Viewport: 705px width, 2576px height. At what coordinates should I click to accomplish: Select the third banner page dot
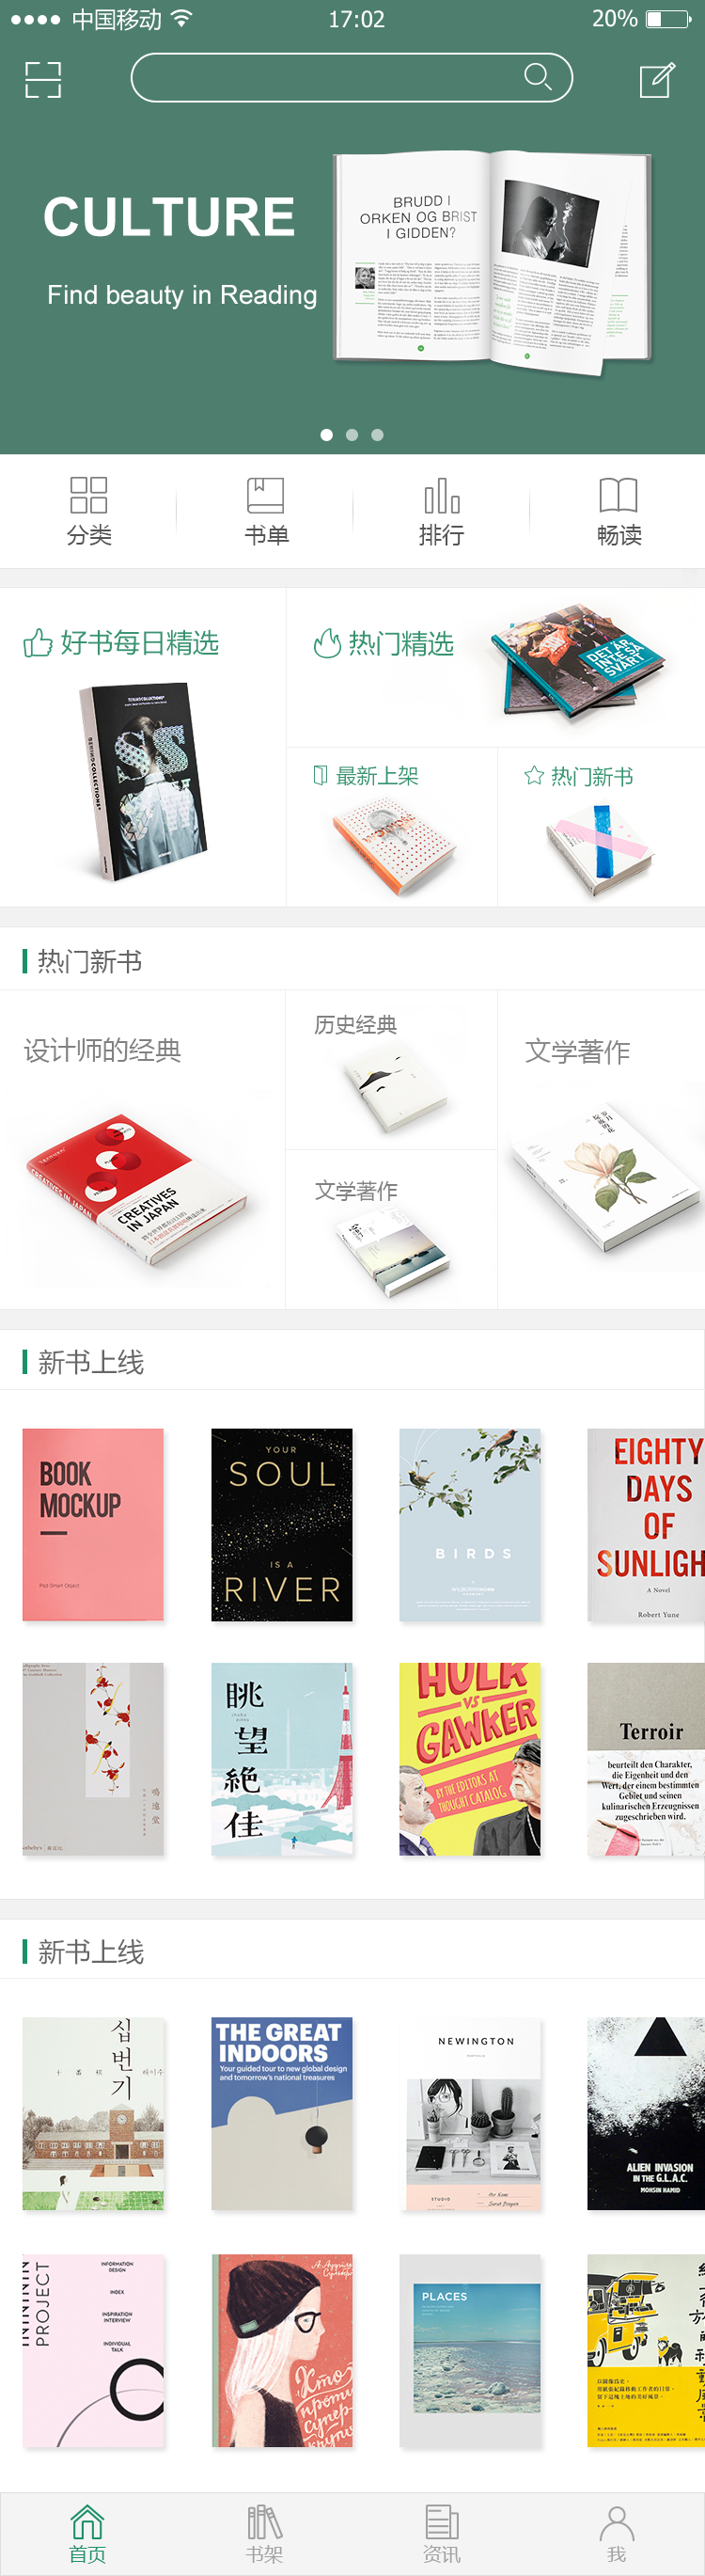pos(377,435)
